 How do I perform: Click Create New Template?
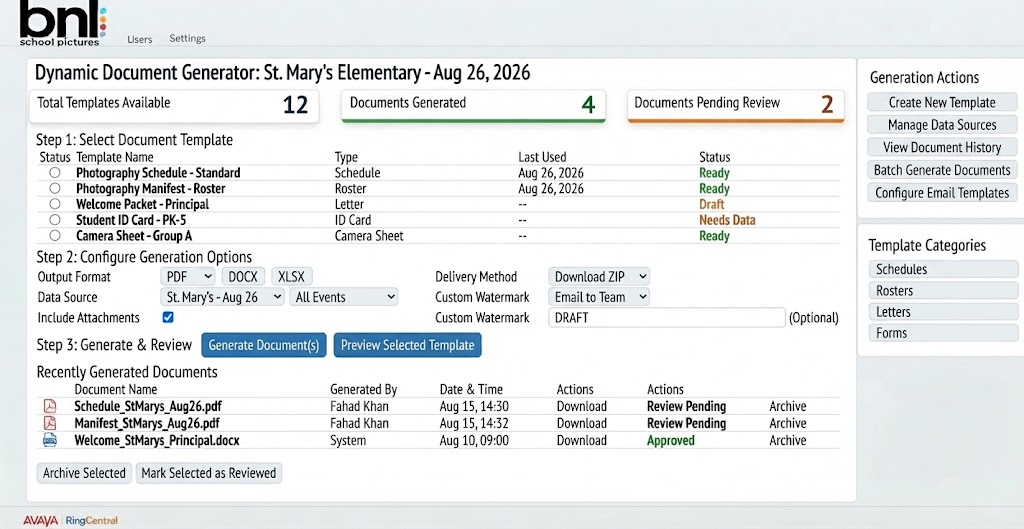(x=942, y=102)
